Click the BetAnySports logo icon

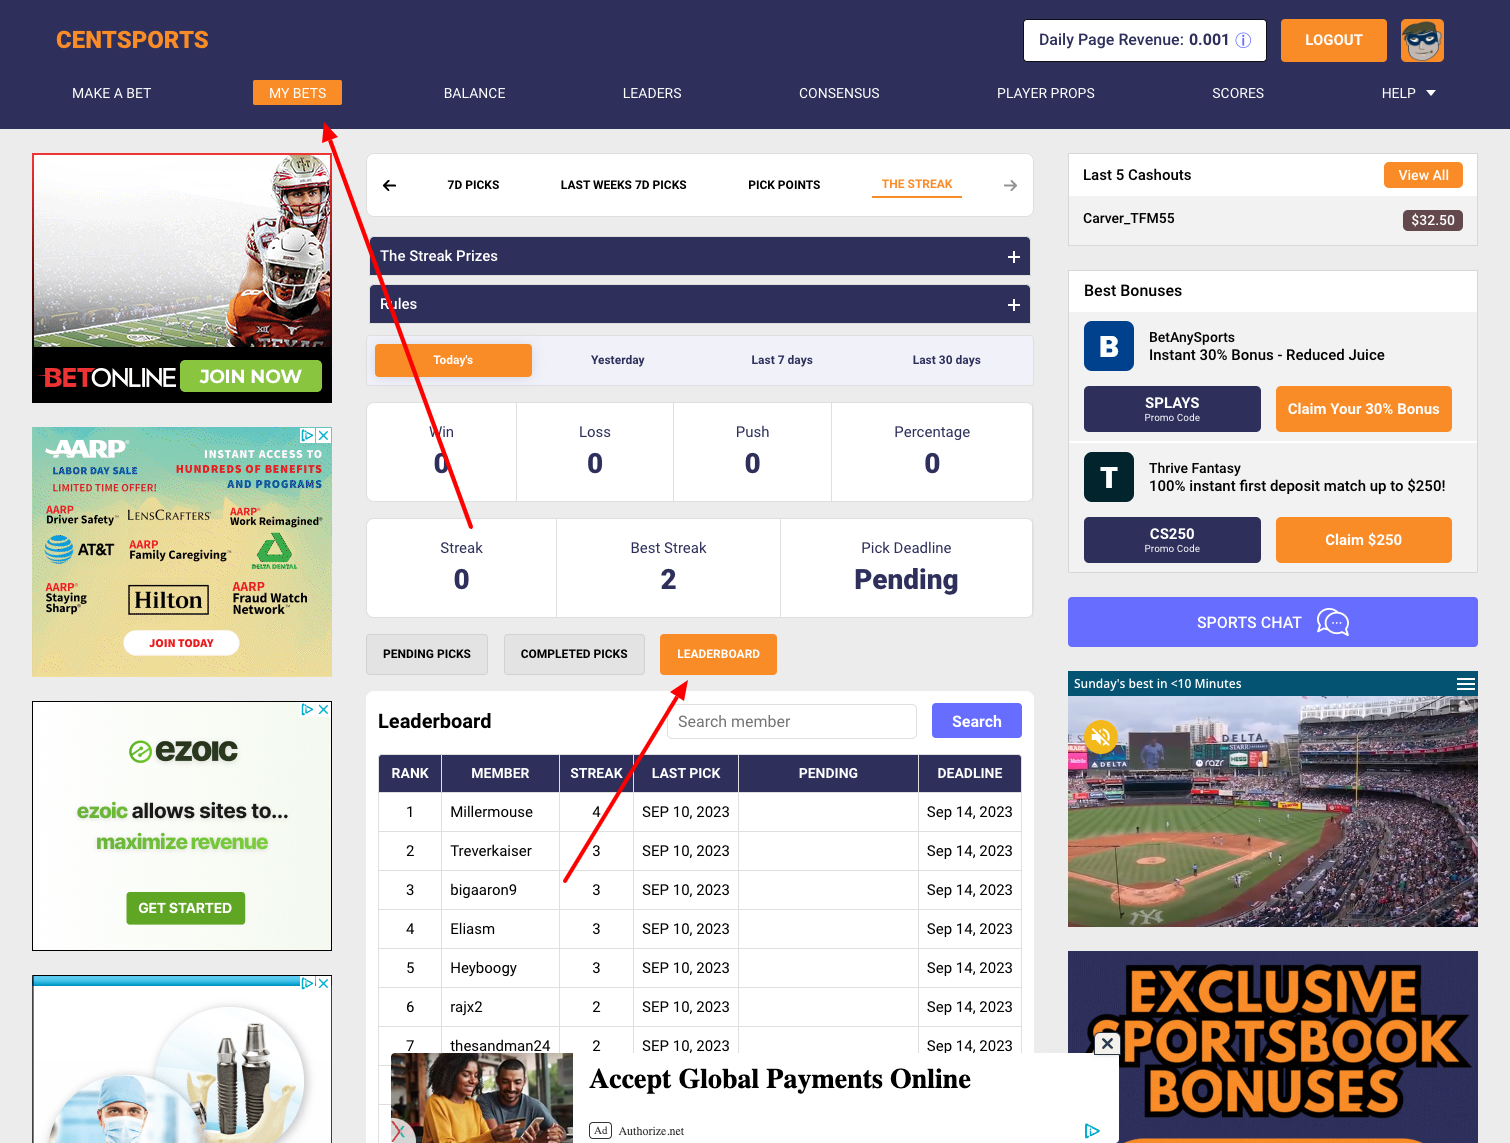tap(1108, 346)
